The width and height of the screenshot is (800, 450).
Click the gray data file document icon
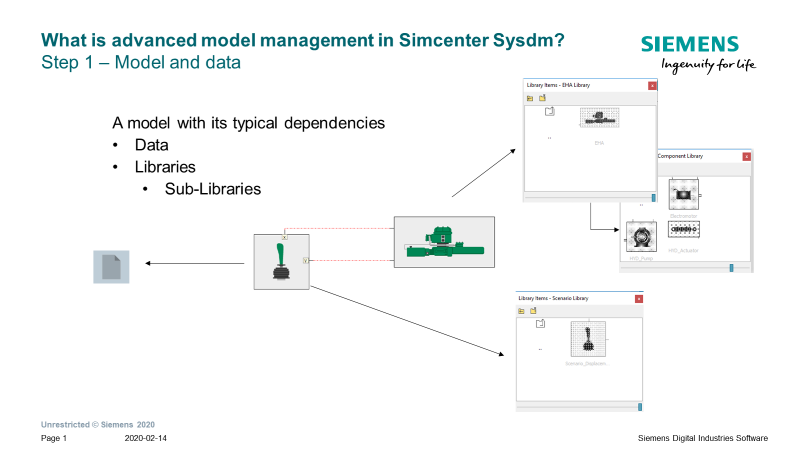pyautogui.click(x=111, y=267)
